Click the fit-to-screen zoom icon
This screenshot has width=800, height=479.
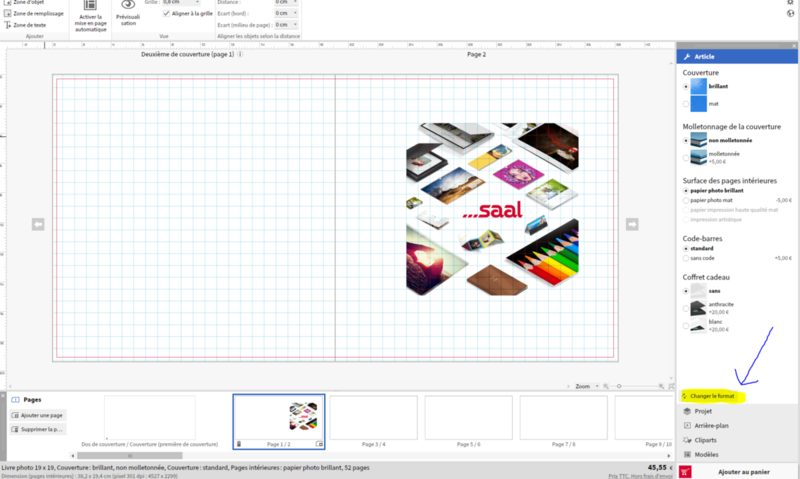pyautogui.click(x=671, y=386)
